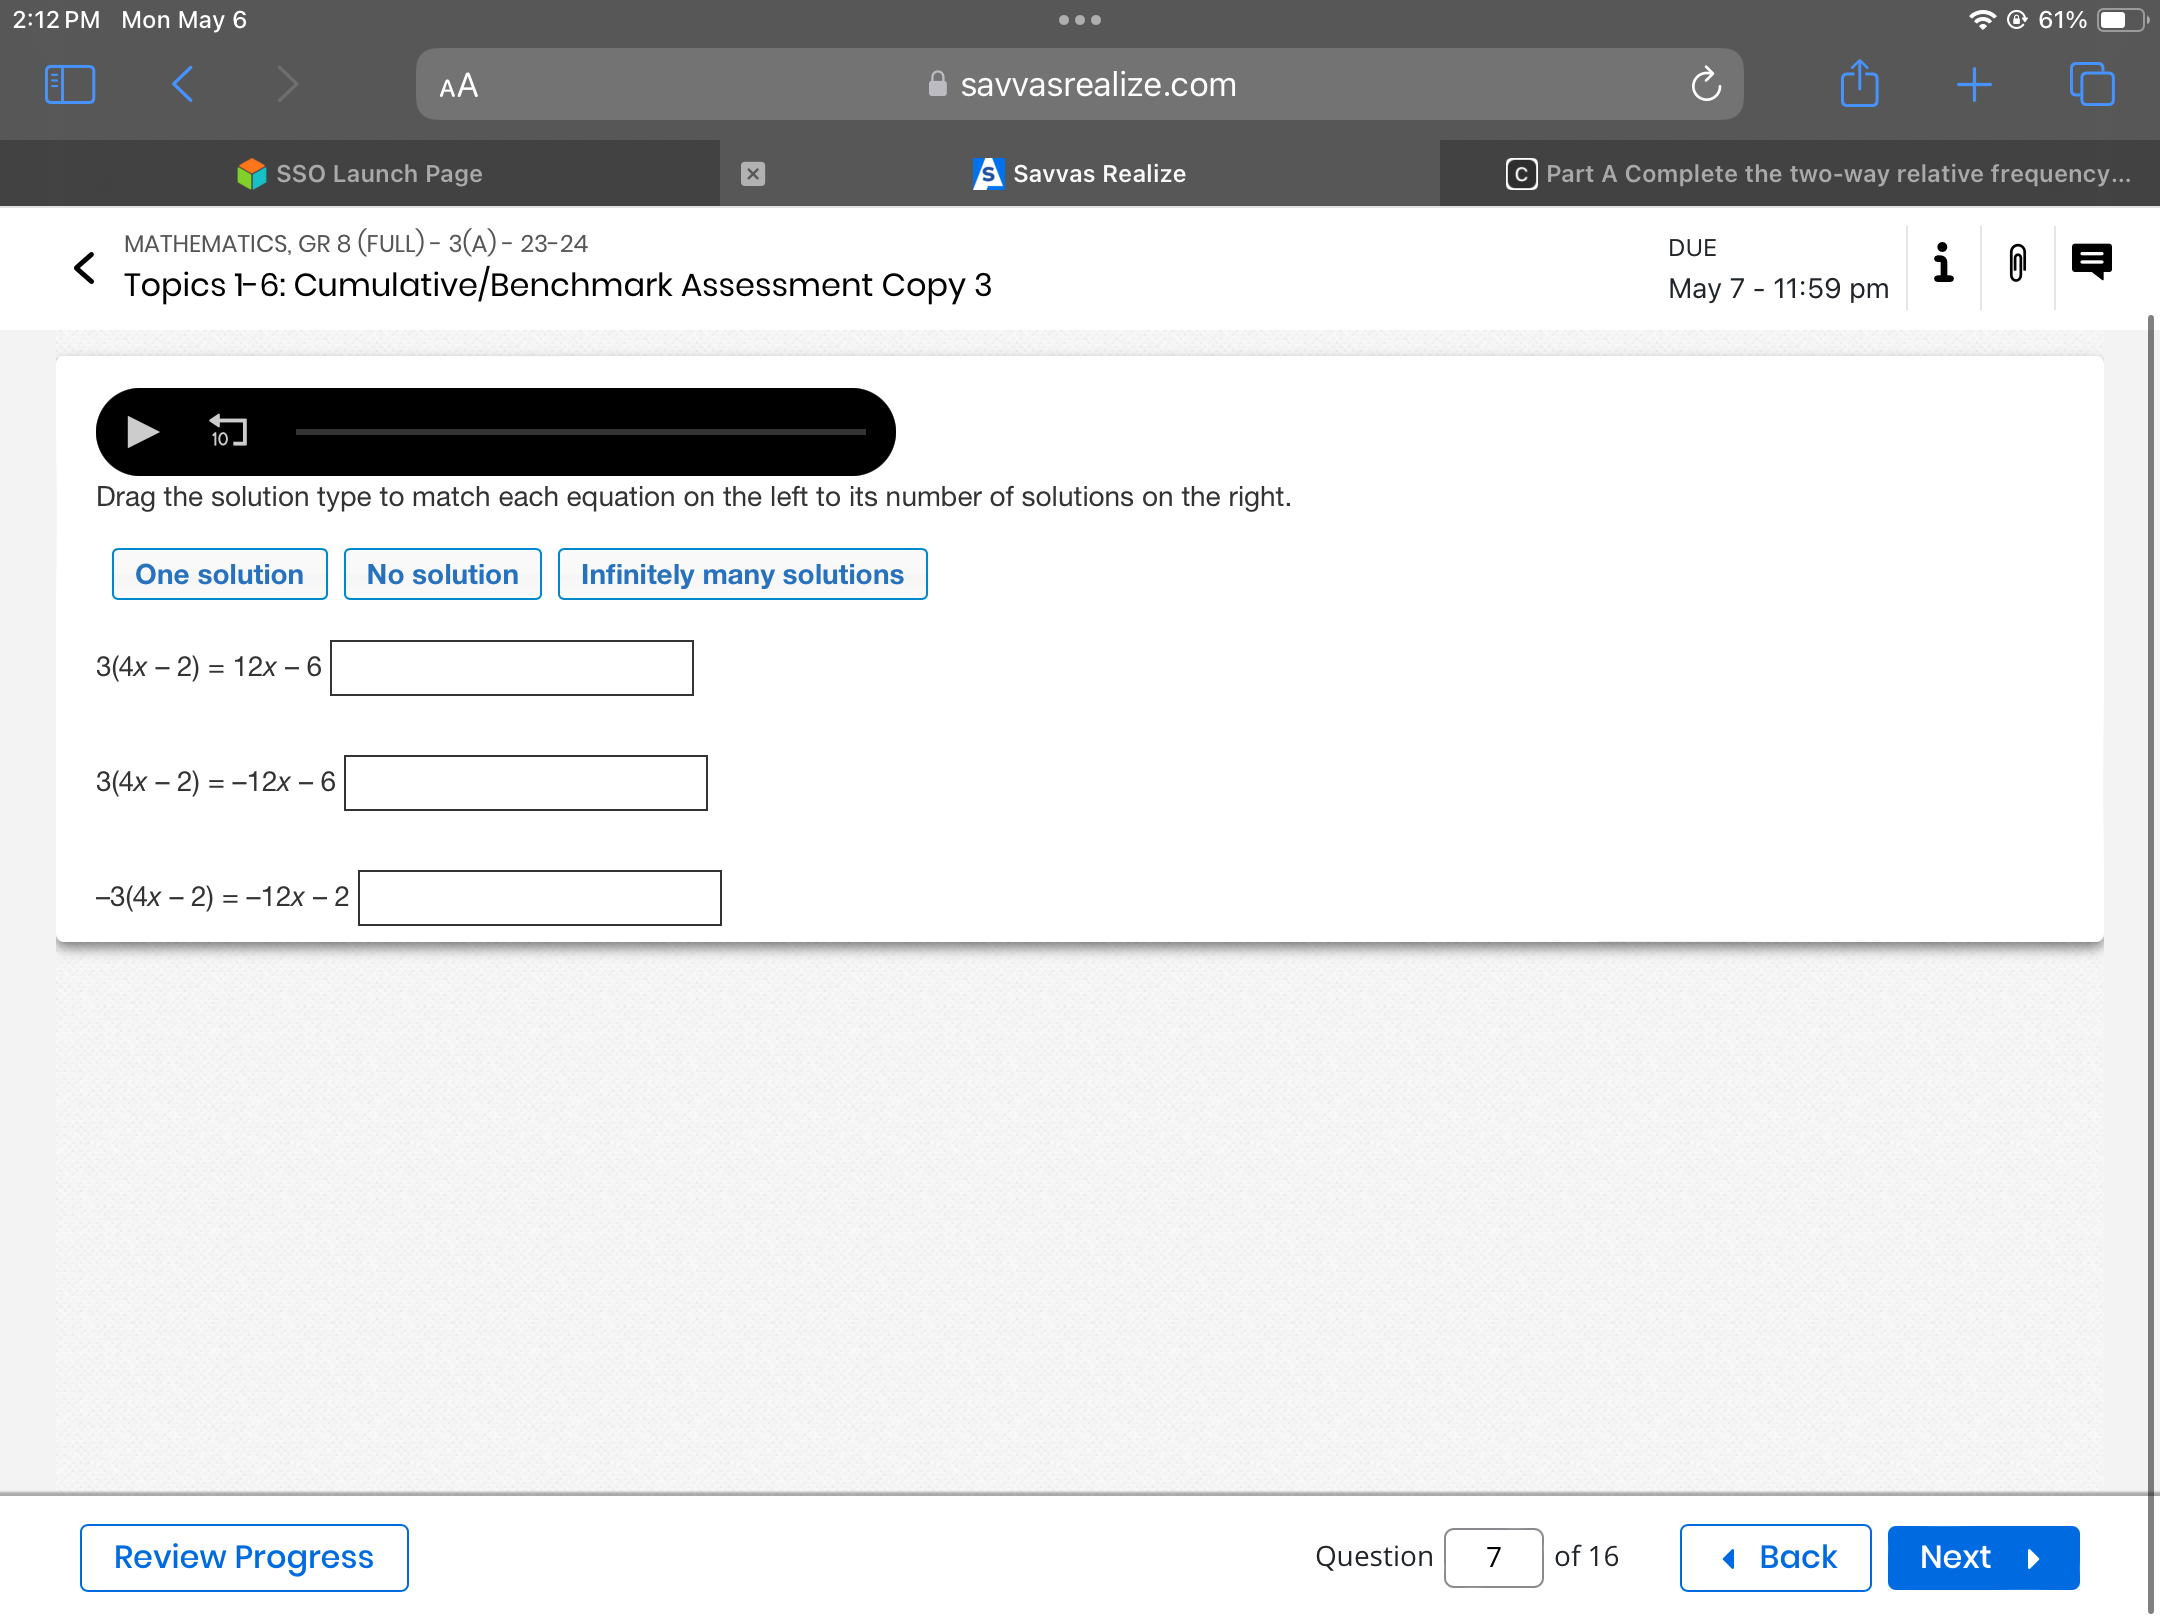This screenshot has width=2160, height=1620.
Task: Tap the question number field showing 7
Action: [1493, 1557]
